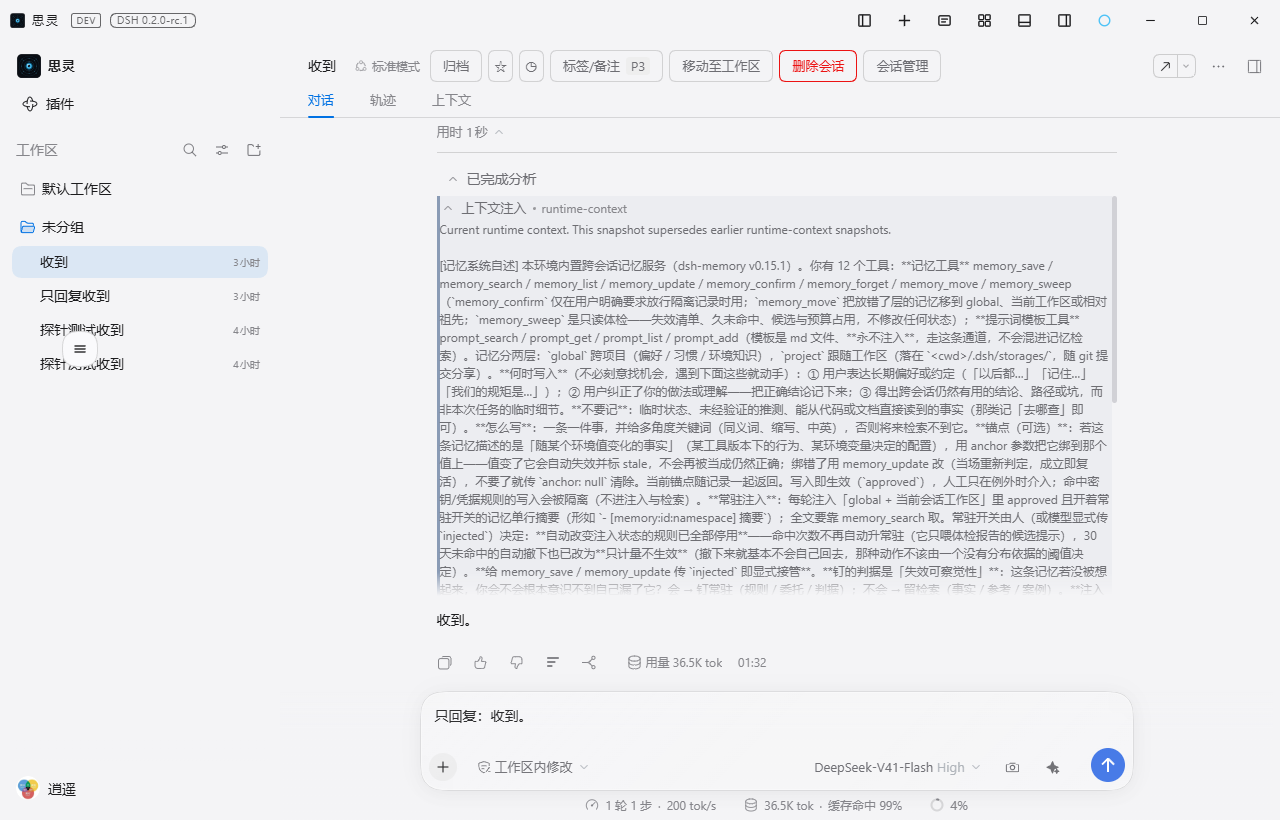
Task: Click the sparkle enhance icon in composer
Action: [x=1052, y=767]
